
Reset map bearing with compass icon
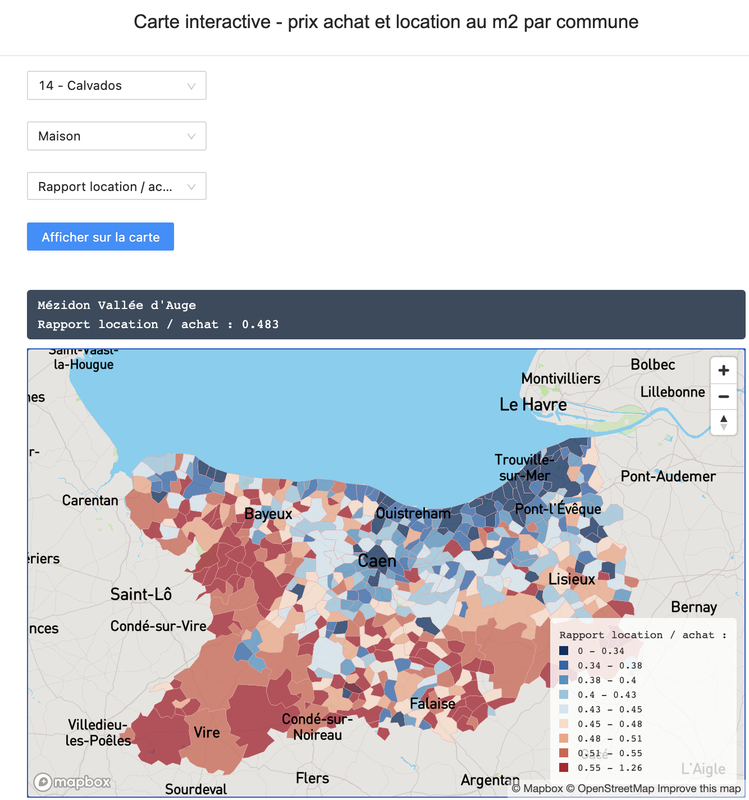pos(723,422)
